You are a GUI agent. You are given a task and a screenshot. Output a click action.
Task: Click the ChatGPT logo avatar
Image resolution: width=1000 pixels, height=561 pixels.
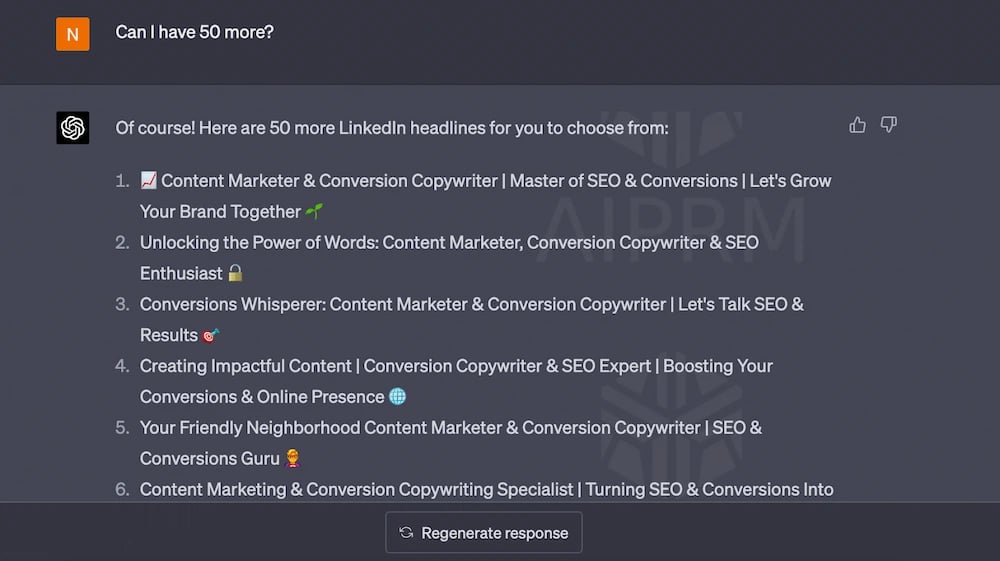pyautogui.click(x=73, y=128)
